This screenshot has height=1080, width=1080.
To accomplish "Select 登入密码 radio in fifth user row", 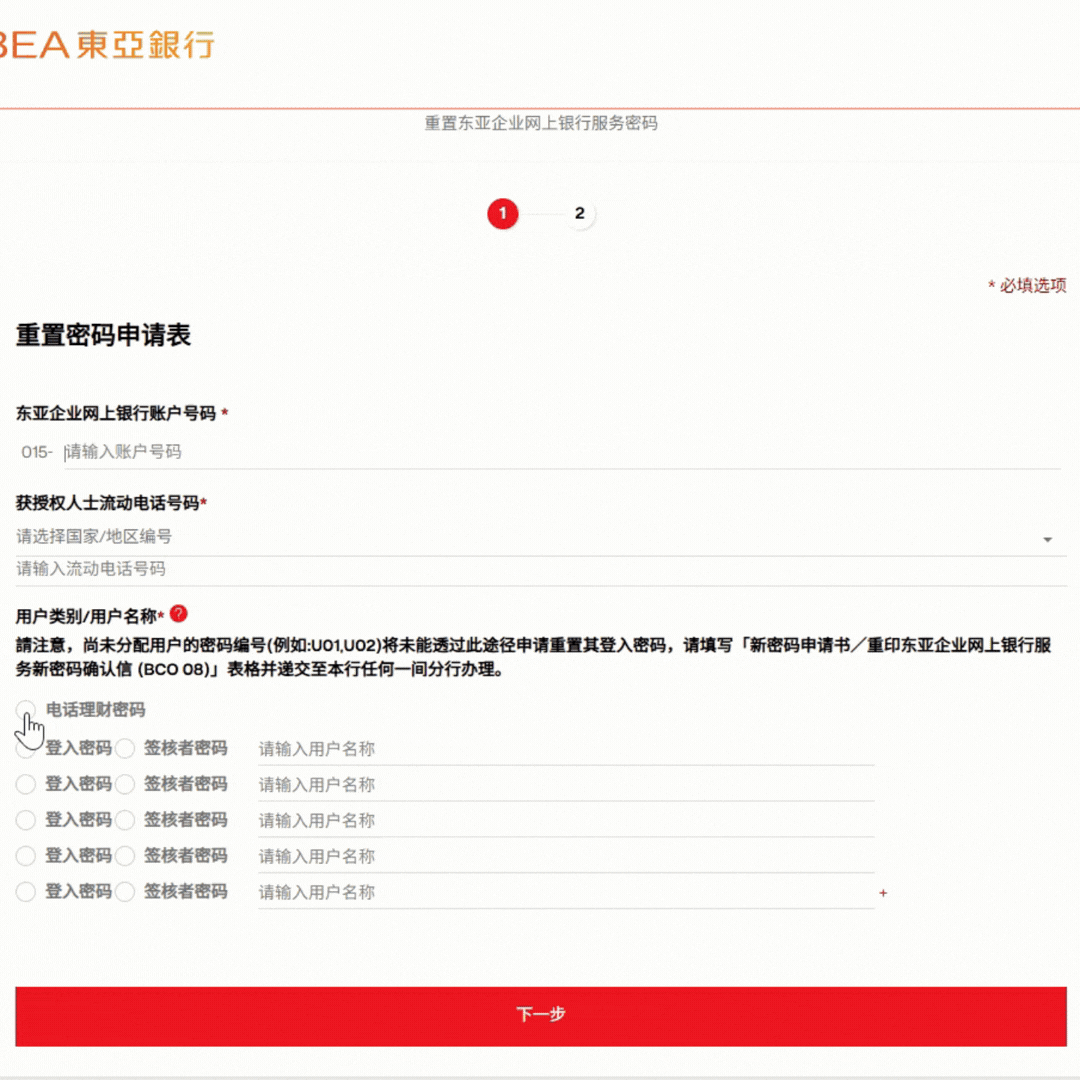I will pyautogui.click(x=25, y=891).
